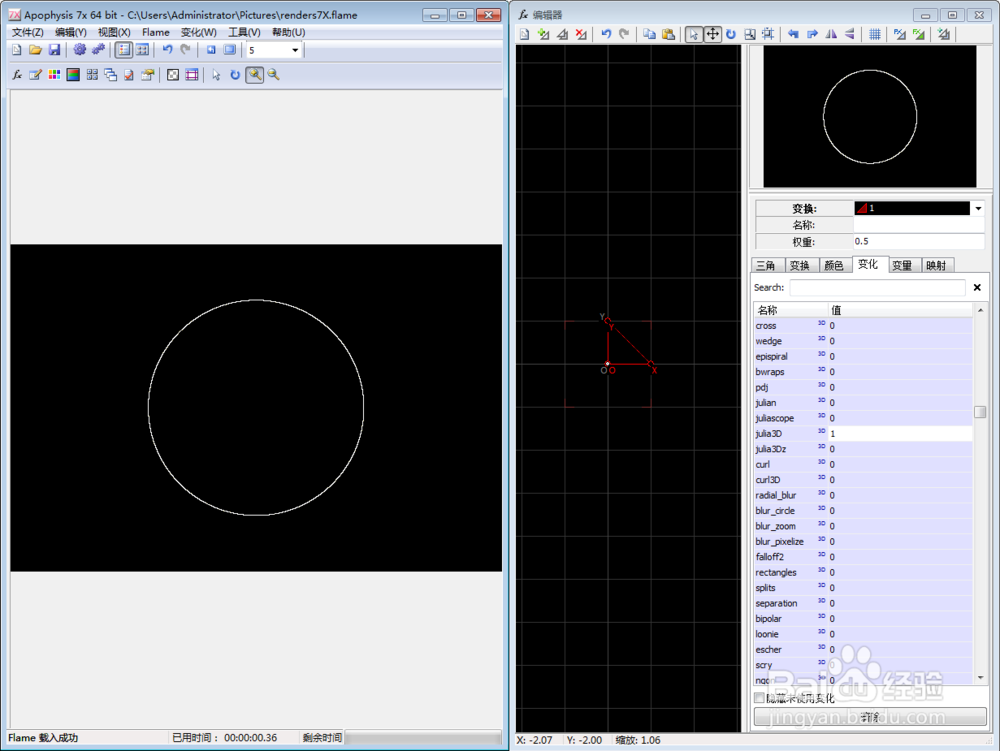Switch to the 颜色 tab
The height and width of the screenshot is (751, 1000).
coord(834,265)
